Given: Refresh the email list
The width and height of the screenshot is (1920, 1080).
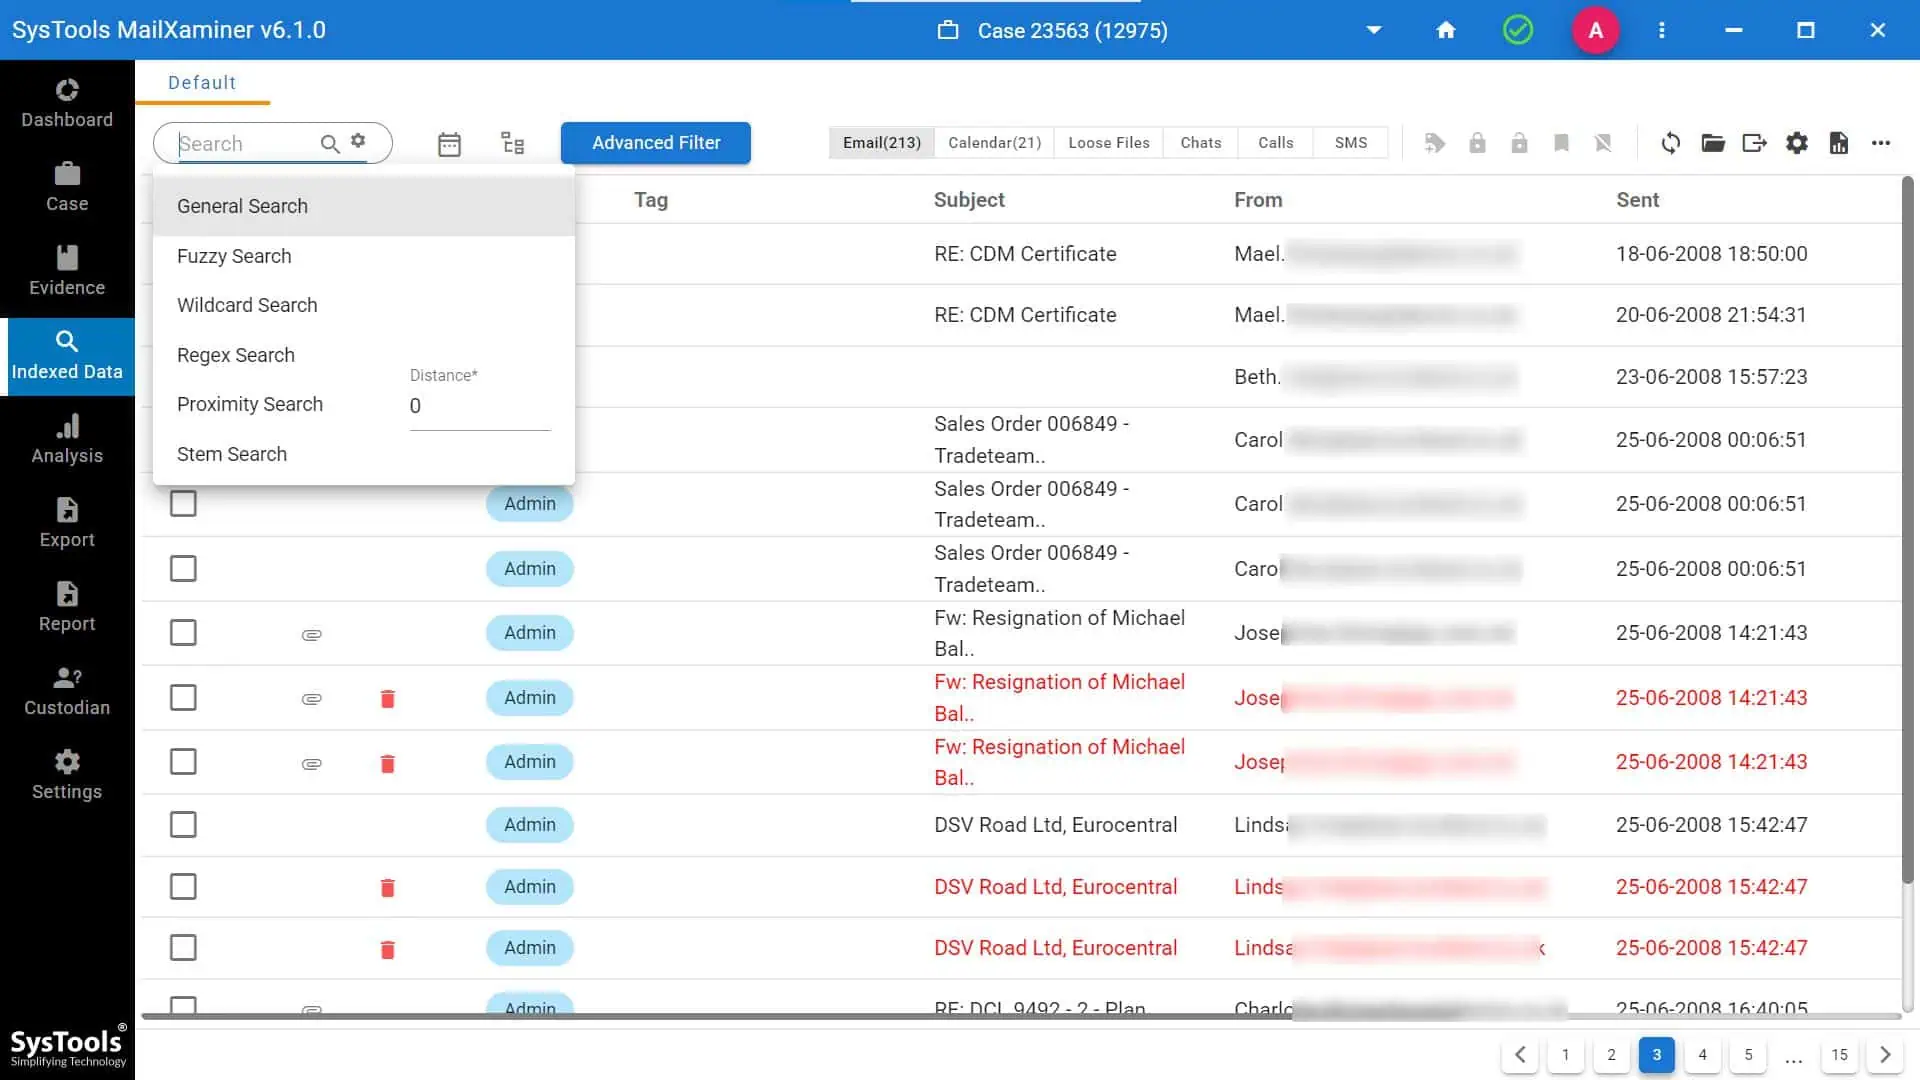Looking at the screenshot, I should (x=1671, y=143).
